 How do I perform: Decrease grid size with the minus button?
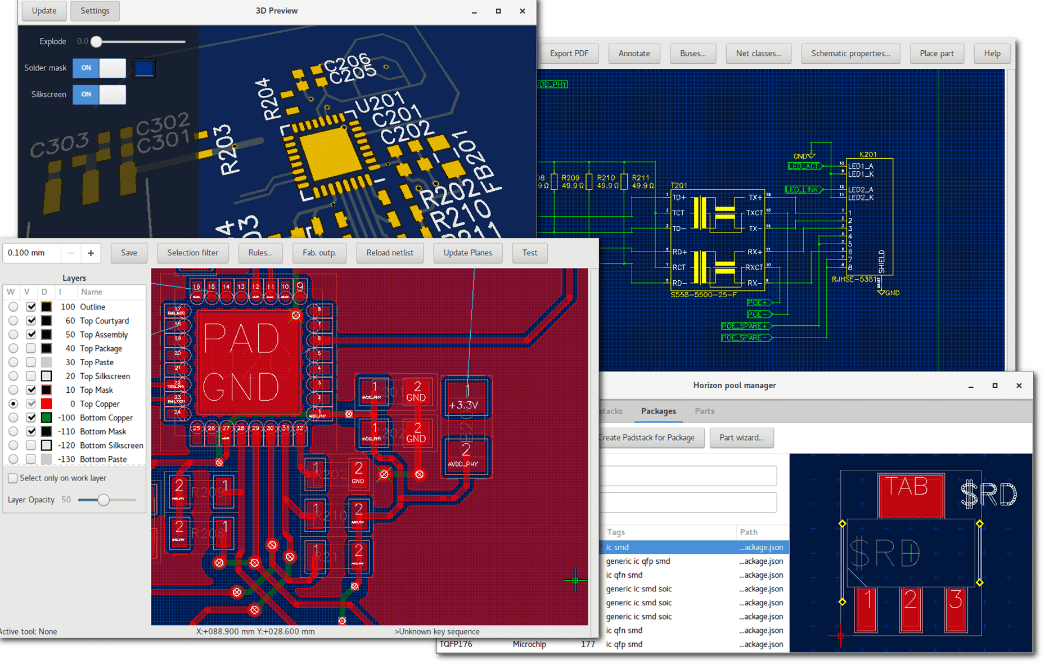click(x=71, y=253)
